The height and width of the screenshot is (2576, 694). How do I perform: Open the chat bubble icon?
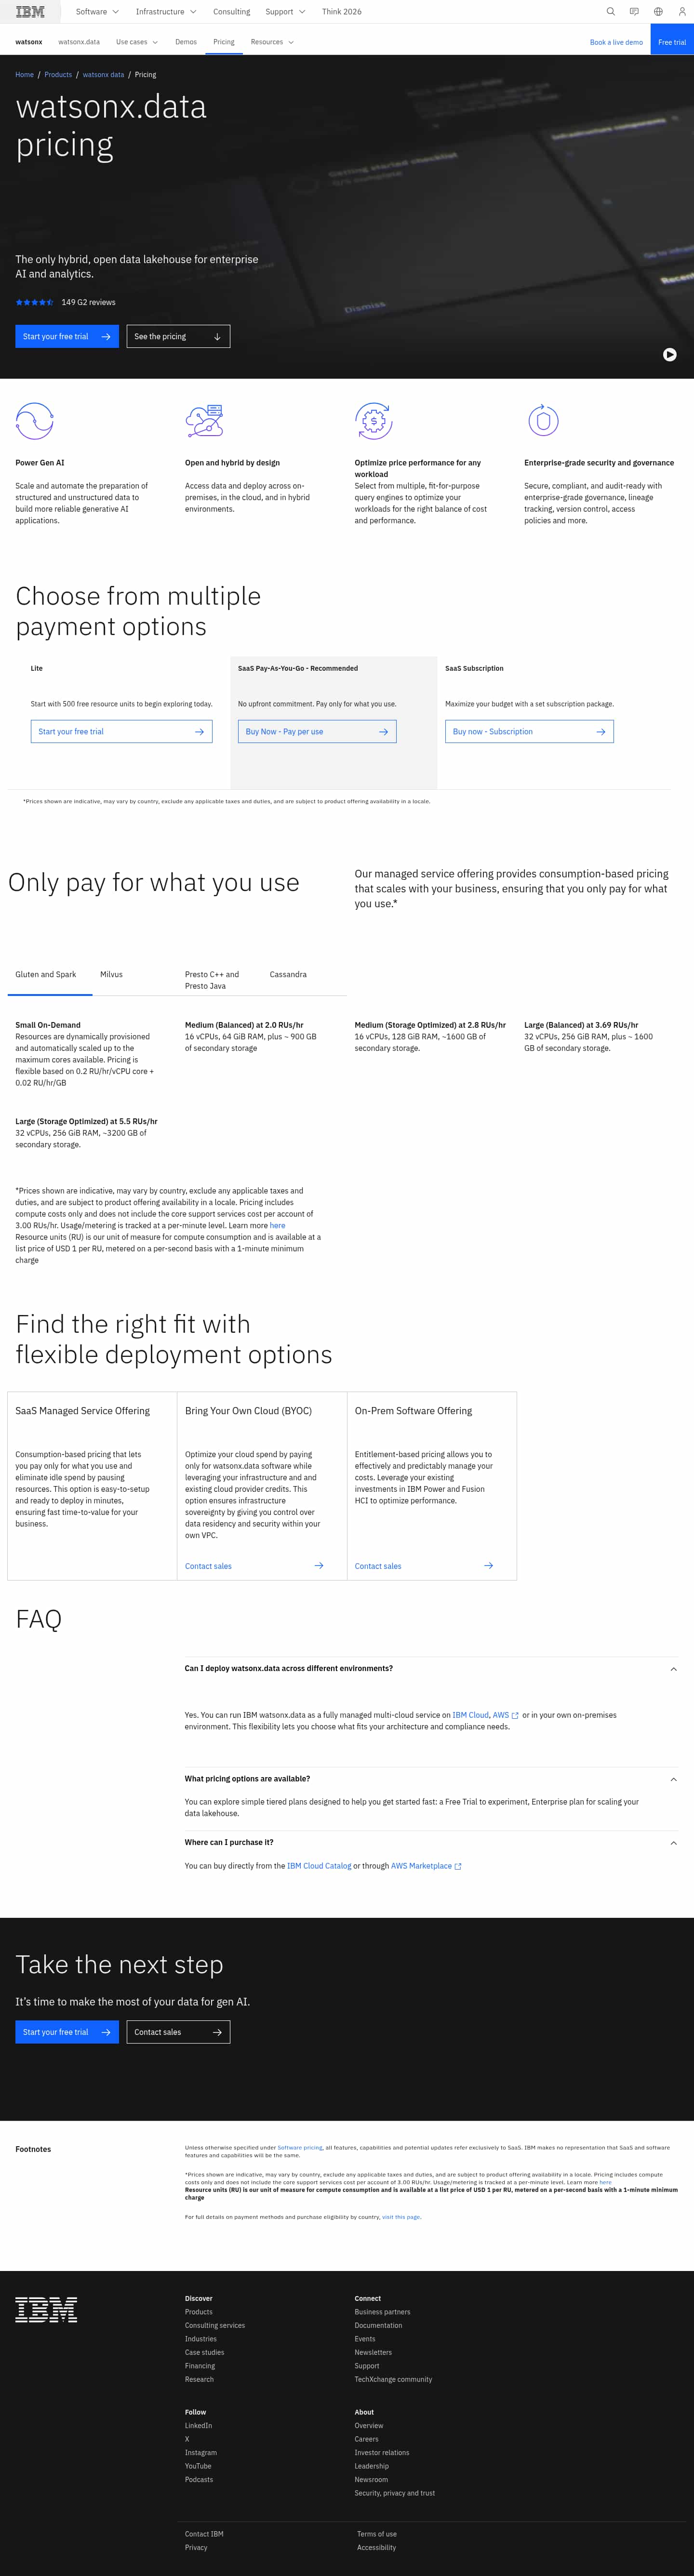click(634, 12)
